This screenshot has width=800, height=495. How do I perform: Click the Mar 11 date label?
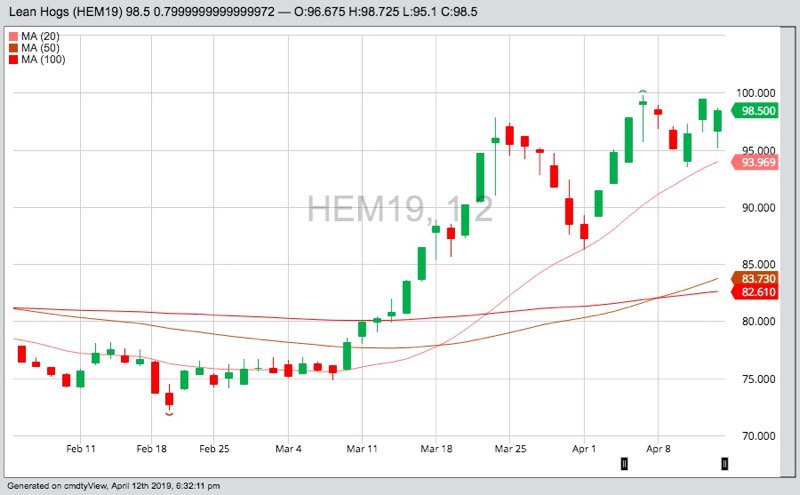(x=362, y=449)
